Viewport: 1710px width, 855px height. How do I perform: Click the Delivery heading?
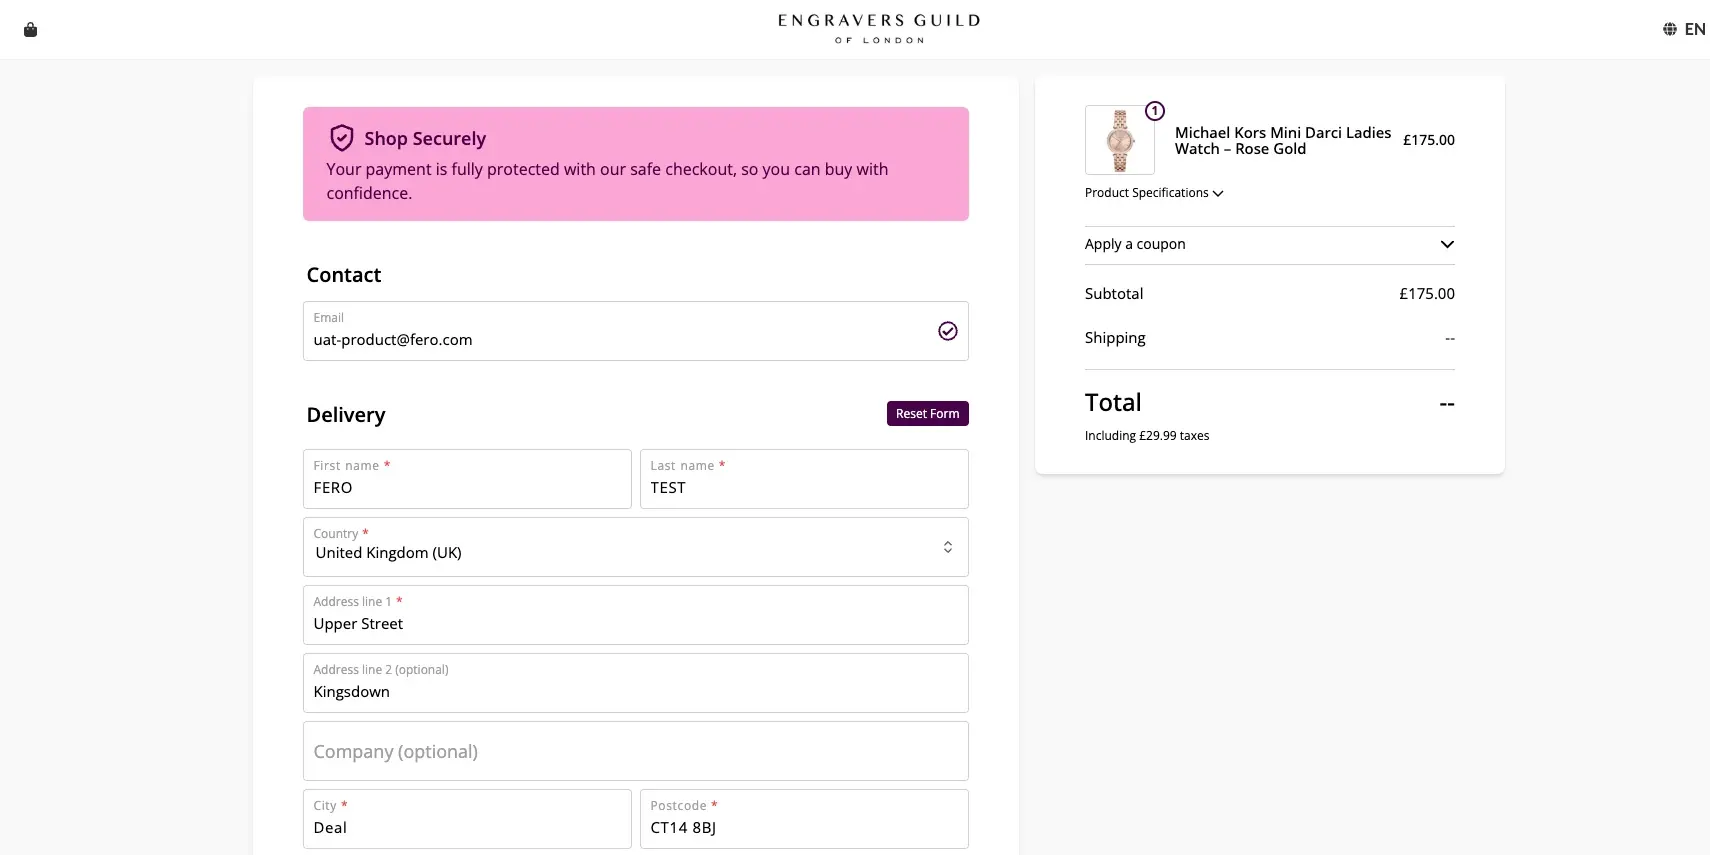pyautogui.click(x=346, y=415)
